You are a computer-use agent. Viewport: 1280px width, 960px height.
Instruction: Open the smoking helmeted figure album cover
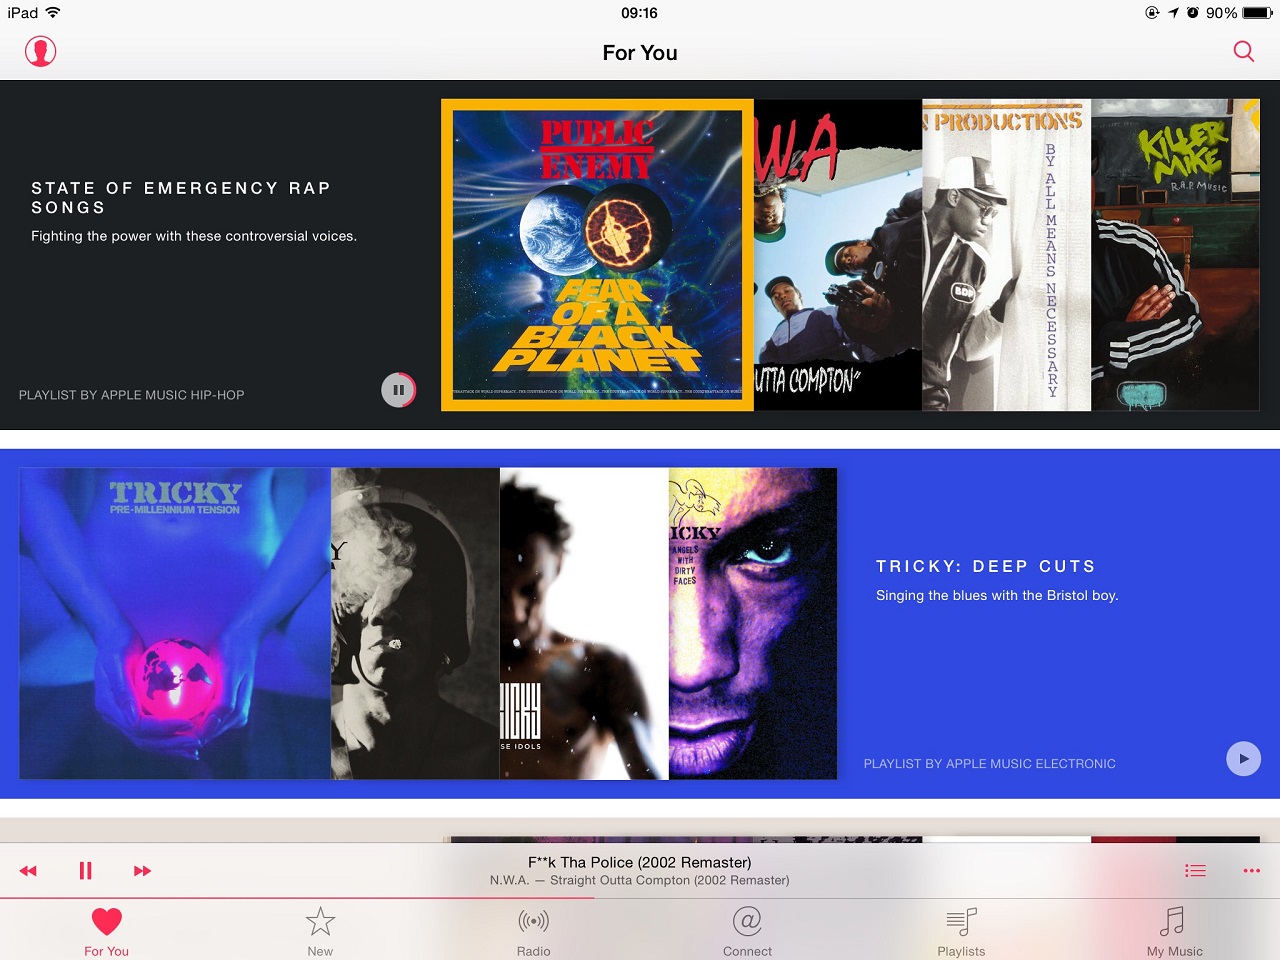pos(415,623)
